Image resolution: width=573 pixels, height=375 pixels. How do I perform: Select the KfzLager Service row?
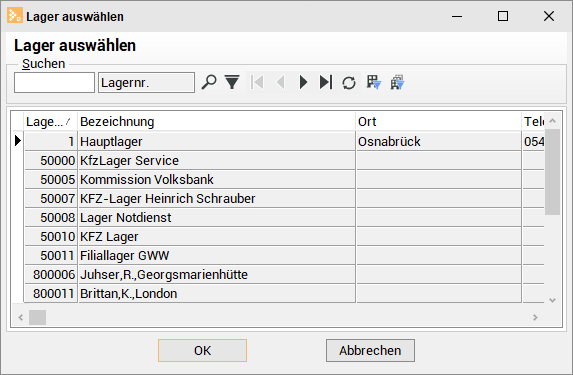click(x=284, y=160)
